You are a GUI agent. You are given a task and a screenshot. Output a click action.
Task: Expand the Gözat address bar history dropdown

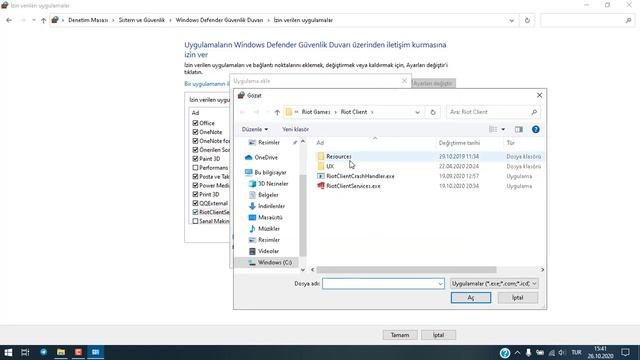(417, 112)
